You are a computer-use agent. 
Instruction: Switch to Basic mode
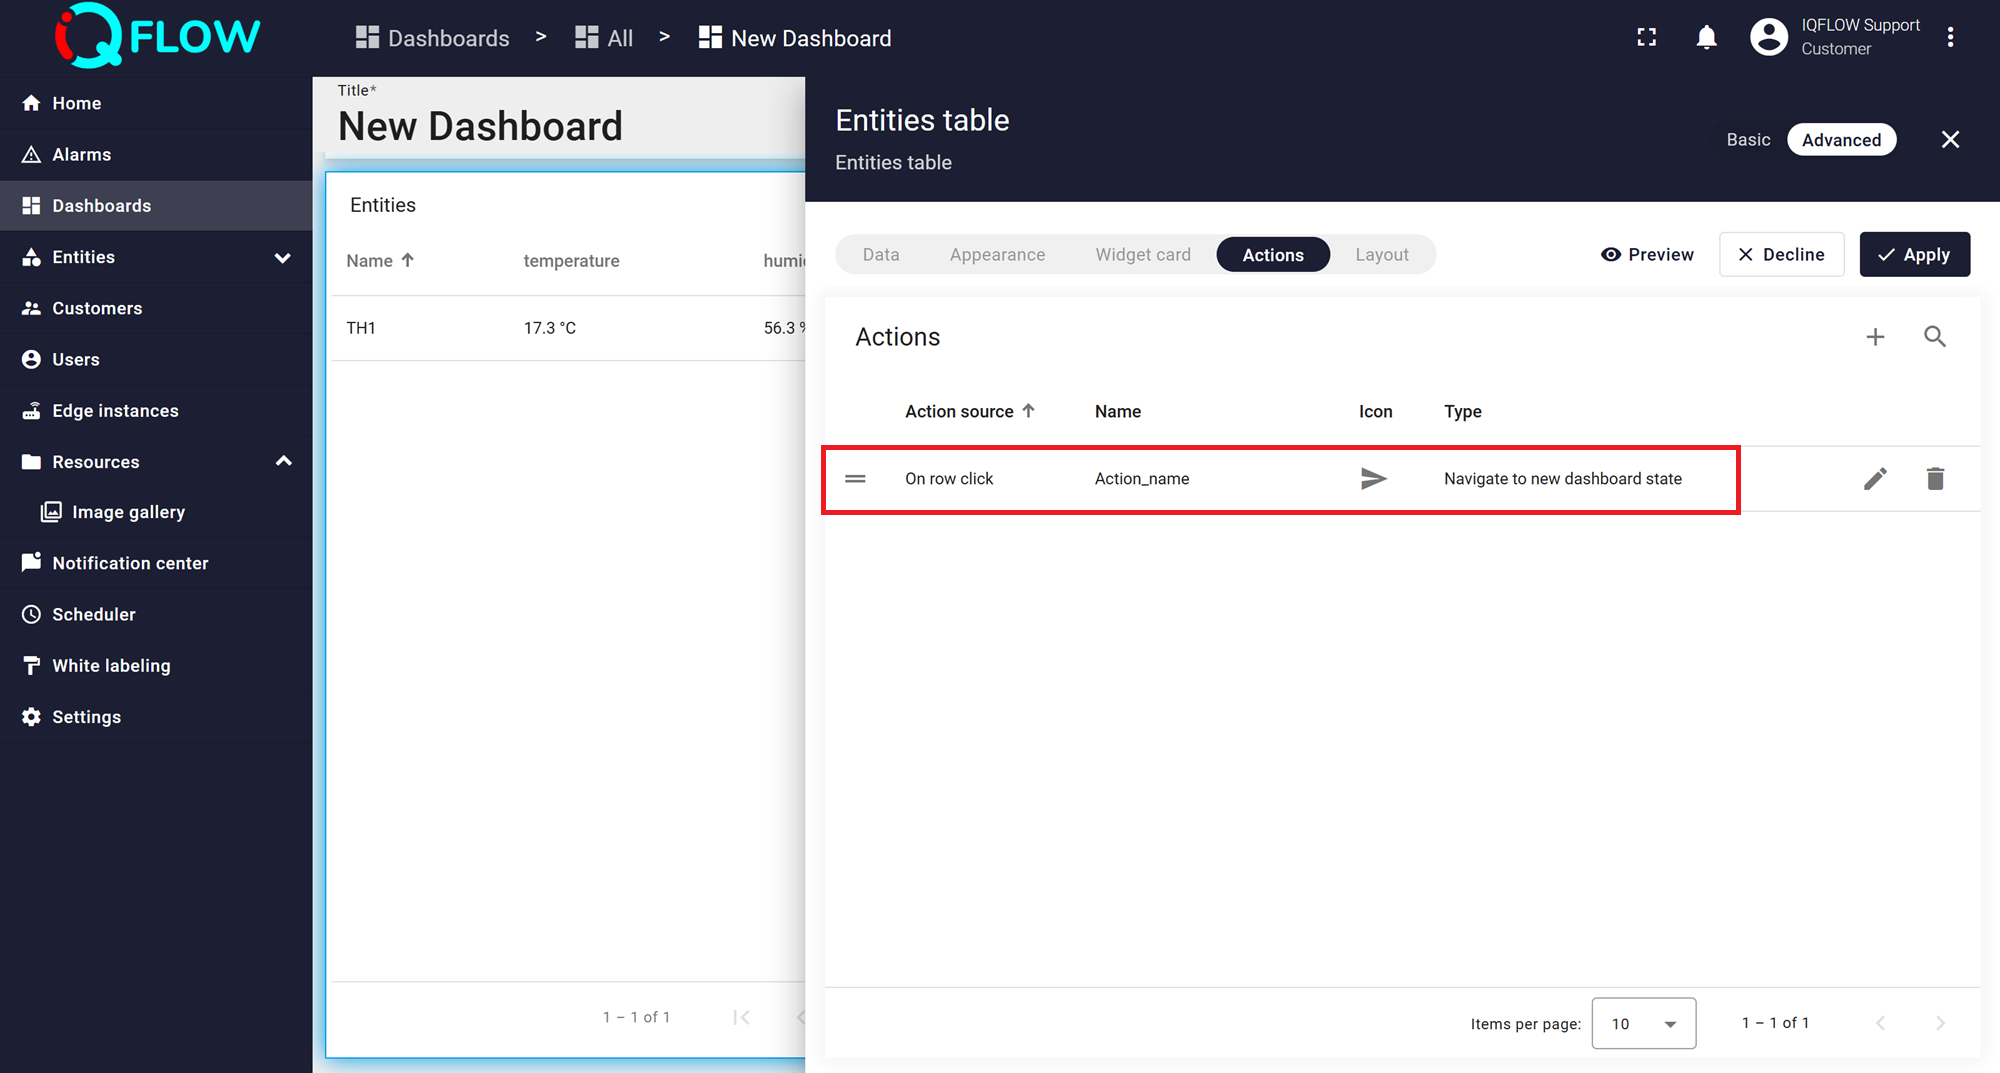coord(1748,140)
